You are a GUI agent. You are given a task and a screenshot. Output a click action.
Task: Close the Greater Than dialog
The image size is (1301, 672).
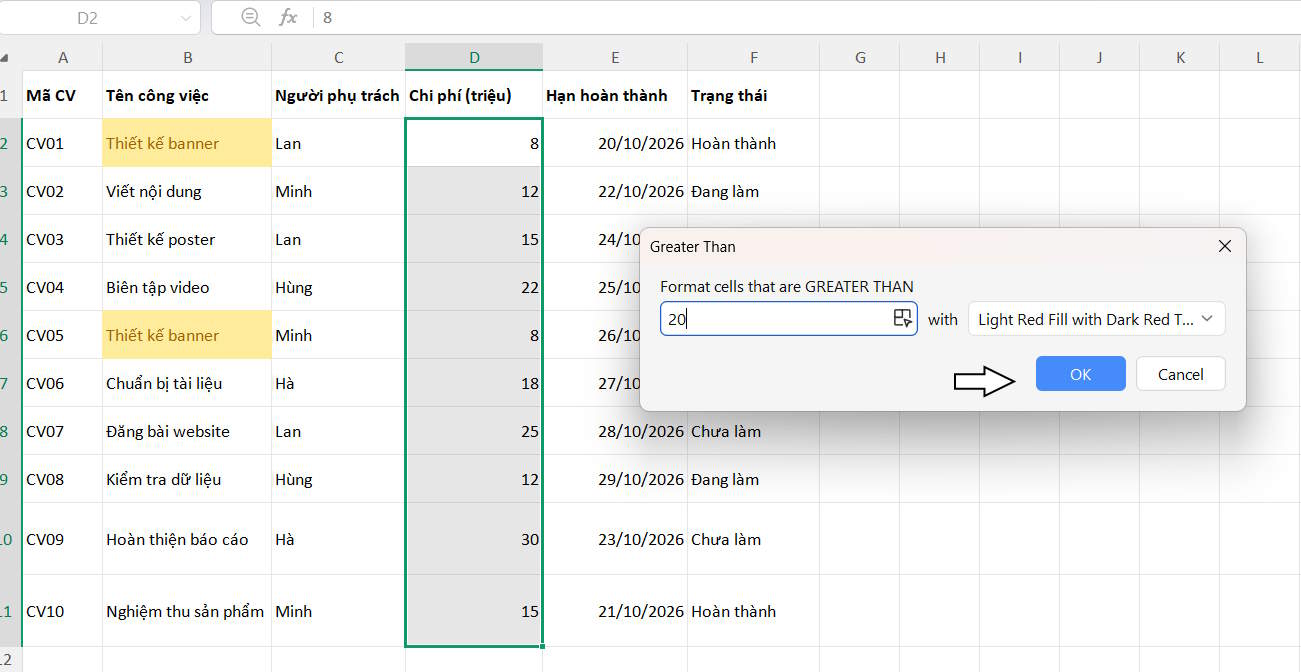click(x=1224, y=246)
